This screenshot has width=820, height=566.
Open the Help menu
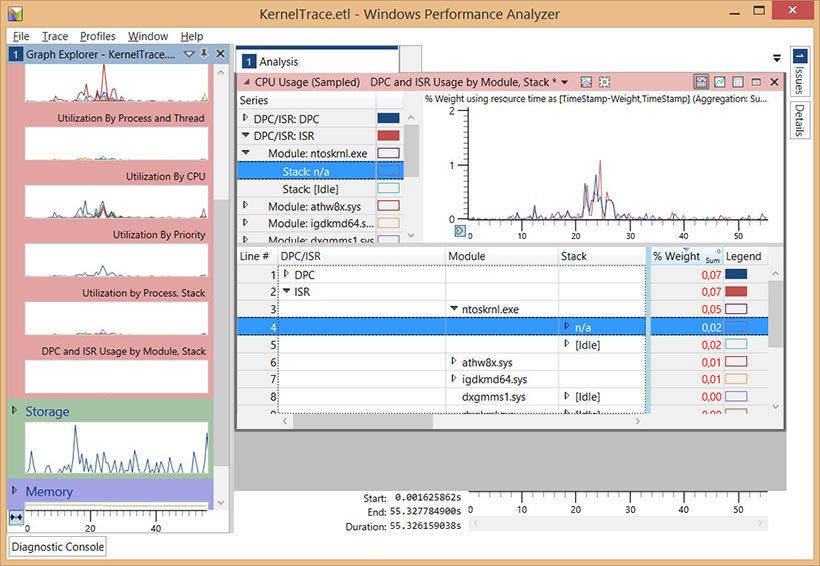click(x=191, y=36)
